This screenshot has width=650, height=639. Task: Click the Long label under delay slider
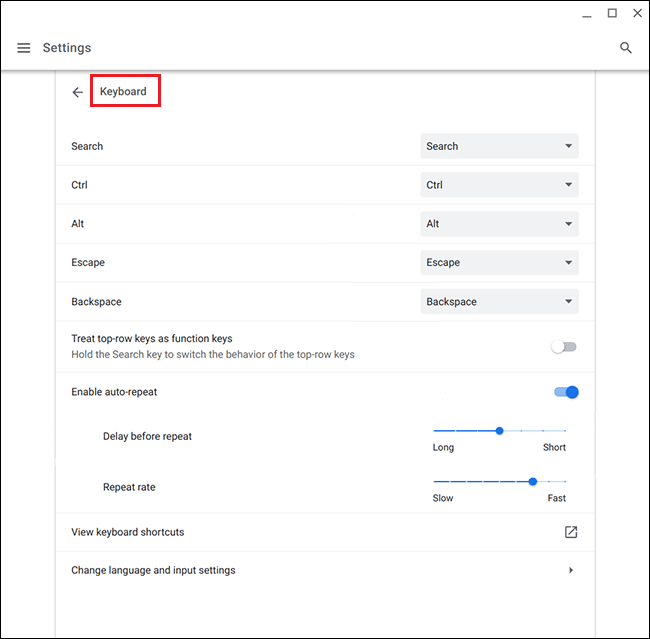click(x=443, y=447)
